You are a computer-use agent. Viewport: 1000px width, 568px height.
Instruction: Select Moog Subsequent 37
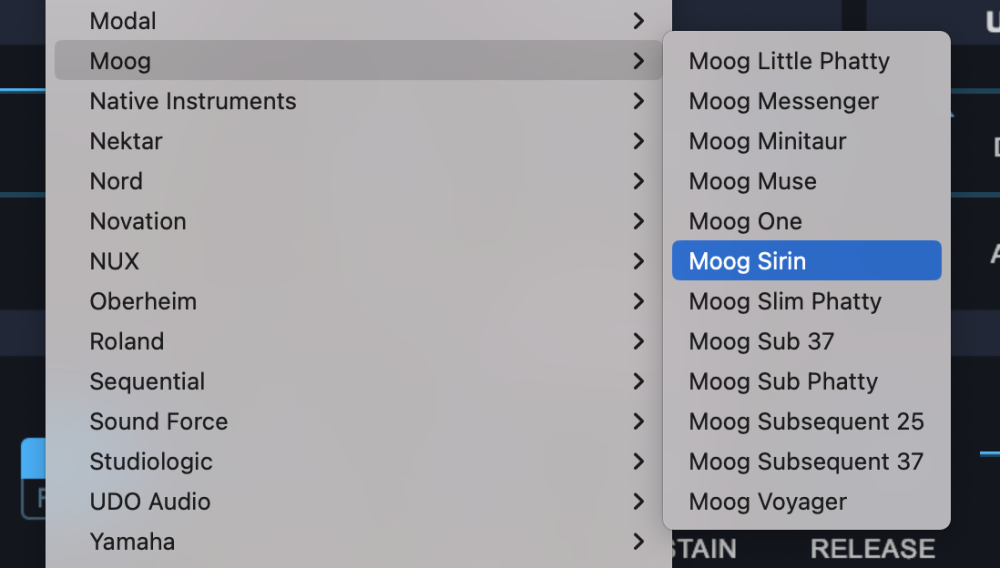806,461
